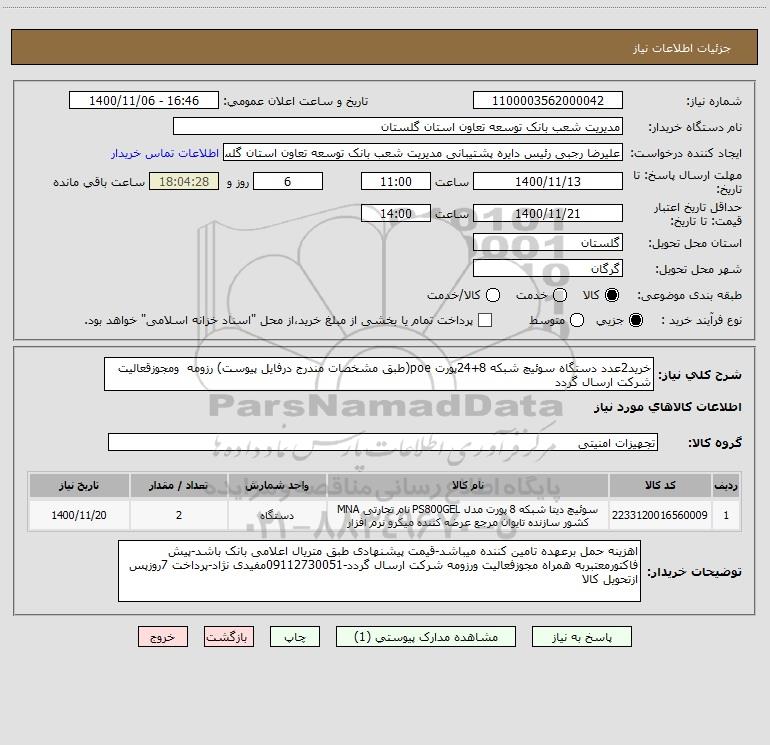The width and height of the screenshot is (770, 745).
Task: Select the کالا radio button
Action: point(612,295)
